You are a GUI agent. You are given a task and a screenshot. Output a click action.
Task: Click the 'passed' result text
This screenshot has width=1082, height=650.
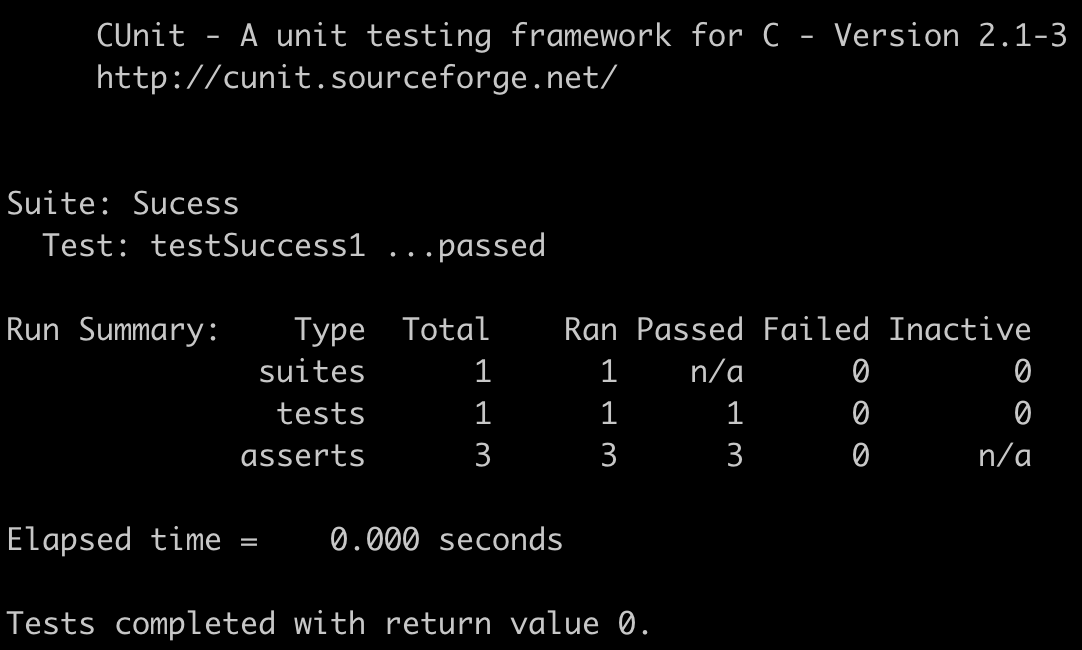coord(492,247)
